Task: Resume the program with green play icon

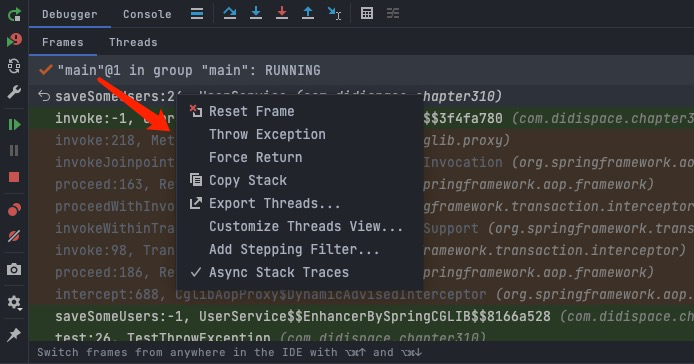Action: tap(14, 124)
